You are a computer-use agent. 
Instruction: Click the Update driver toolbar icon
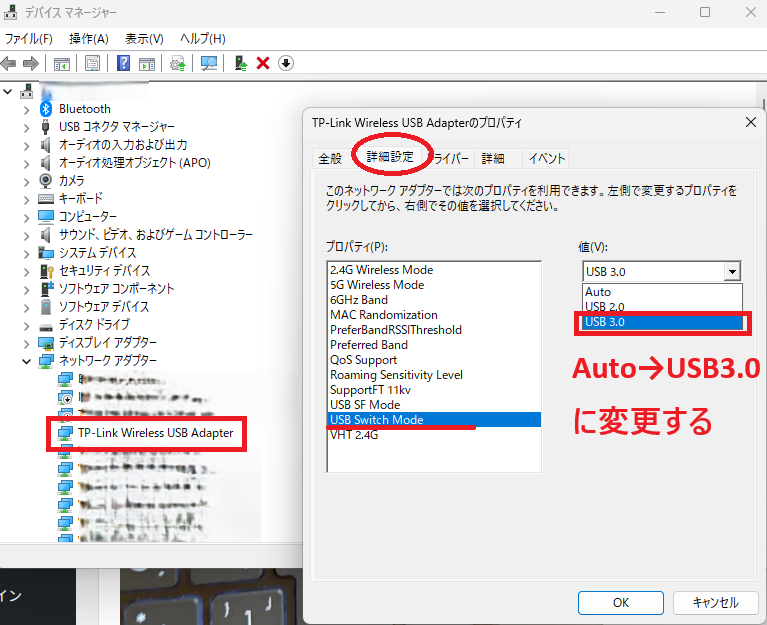[178, 64]
